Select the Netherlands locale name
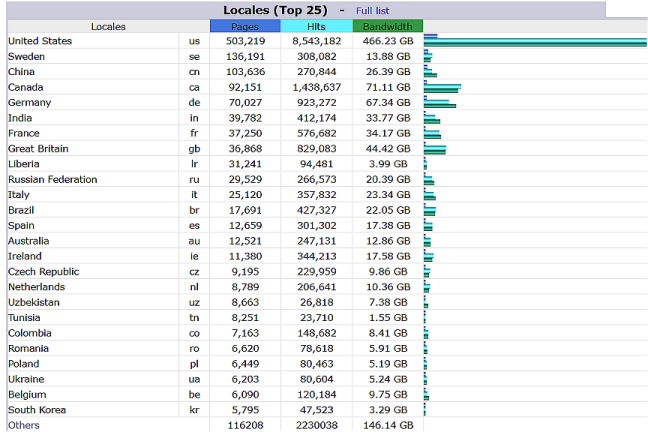Viewport: 648px width, 432px height. [37, 287]
